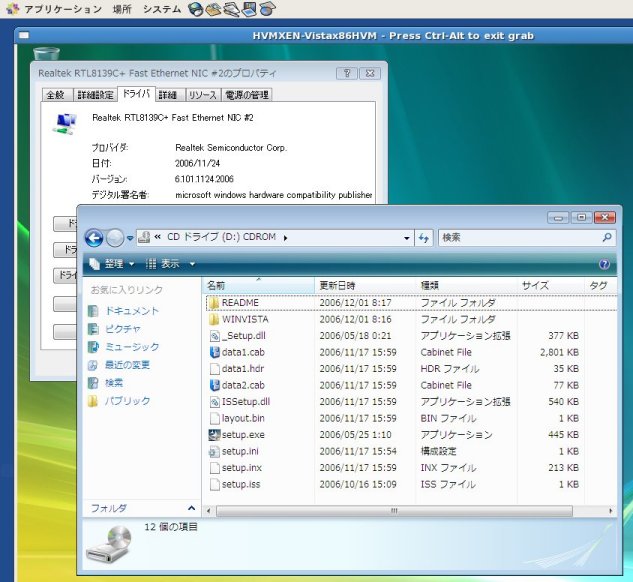This screenshot has height=582, width=633.
Task: Click the Explorer forward arrow button
Action: (x=115, y=238)
